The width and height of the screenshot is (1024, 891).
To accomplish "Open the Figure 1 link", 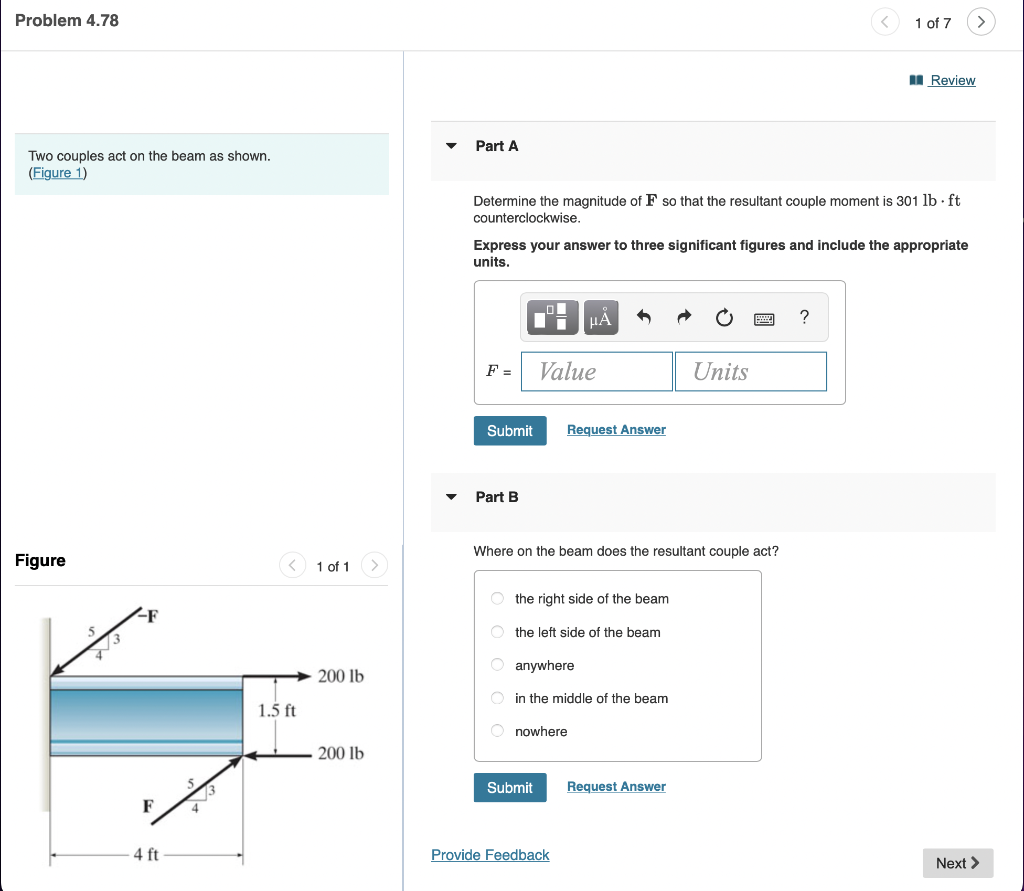I will pos(56,172).
